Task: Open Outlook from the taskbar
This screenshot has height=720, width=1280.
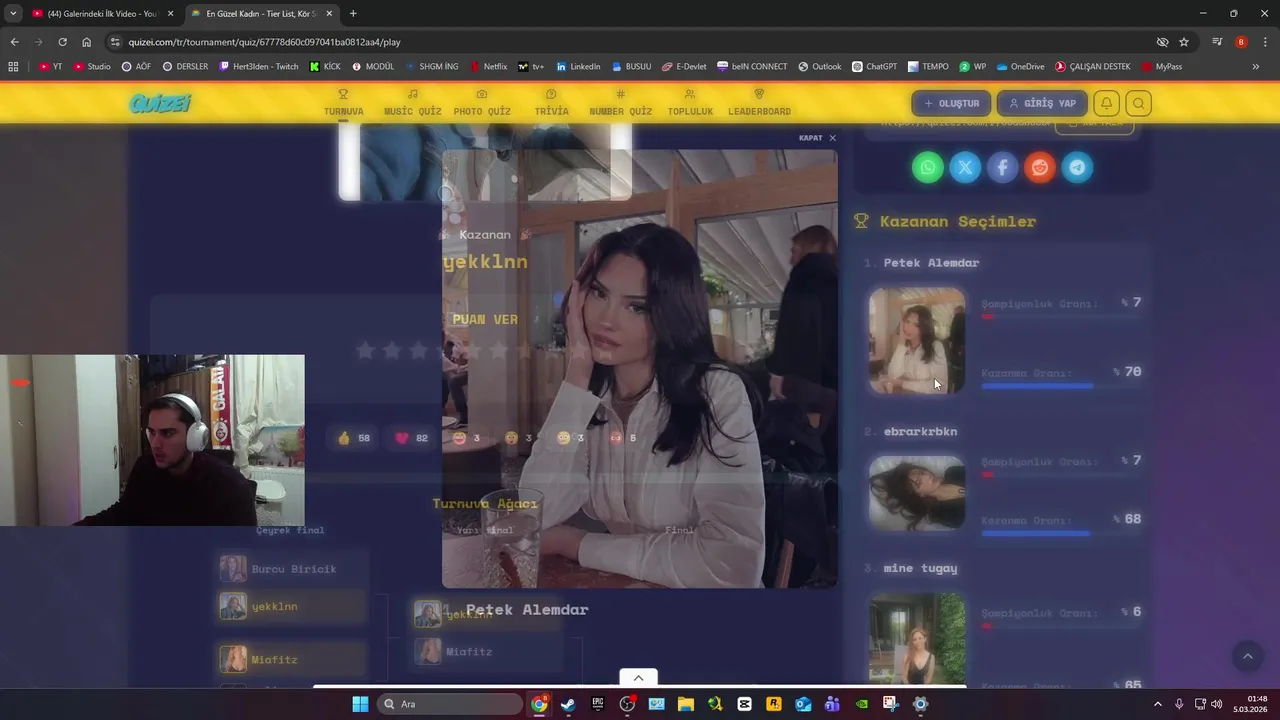Action: coord(803,704)
